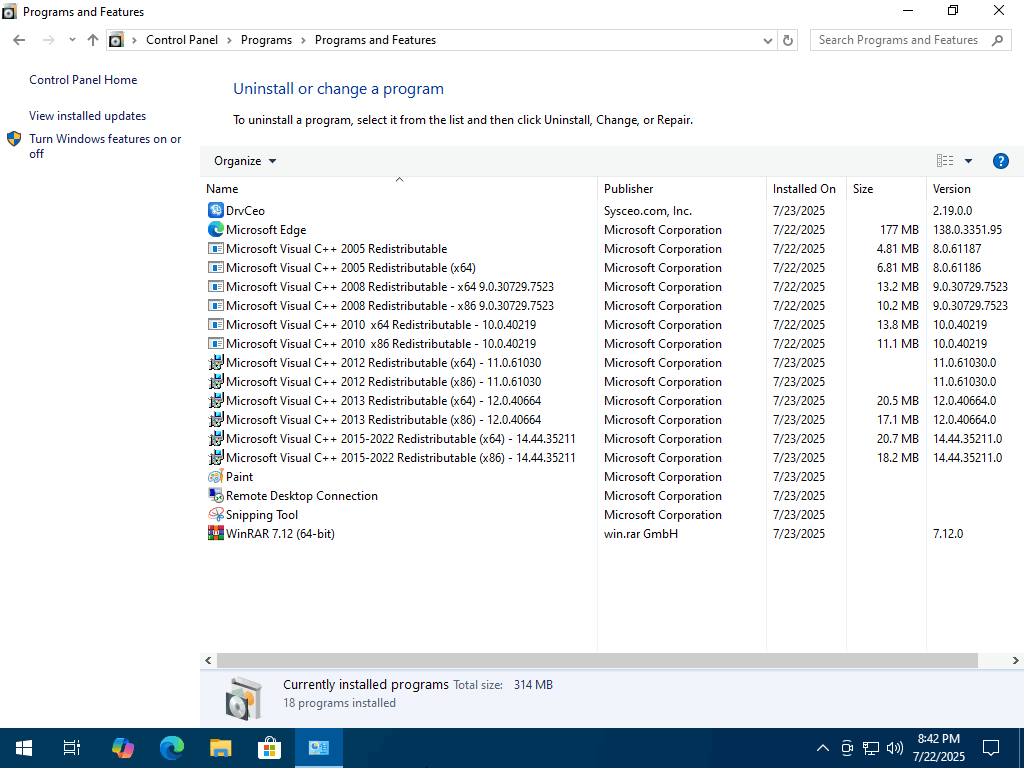The width and height of the screenshot is (1024, 768).
Task: Open Microsoft Edge from the taskbar
Action: [x=172, y=748]
